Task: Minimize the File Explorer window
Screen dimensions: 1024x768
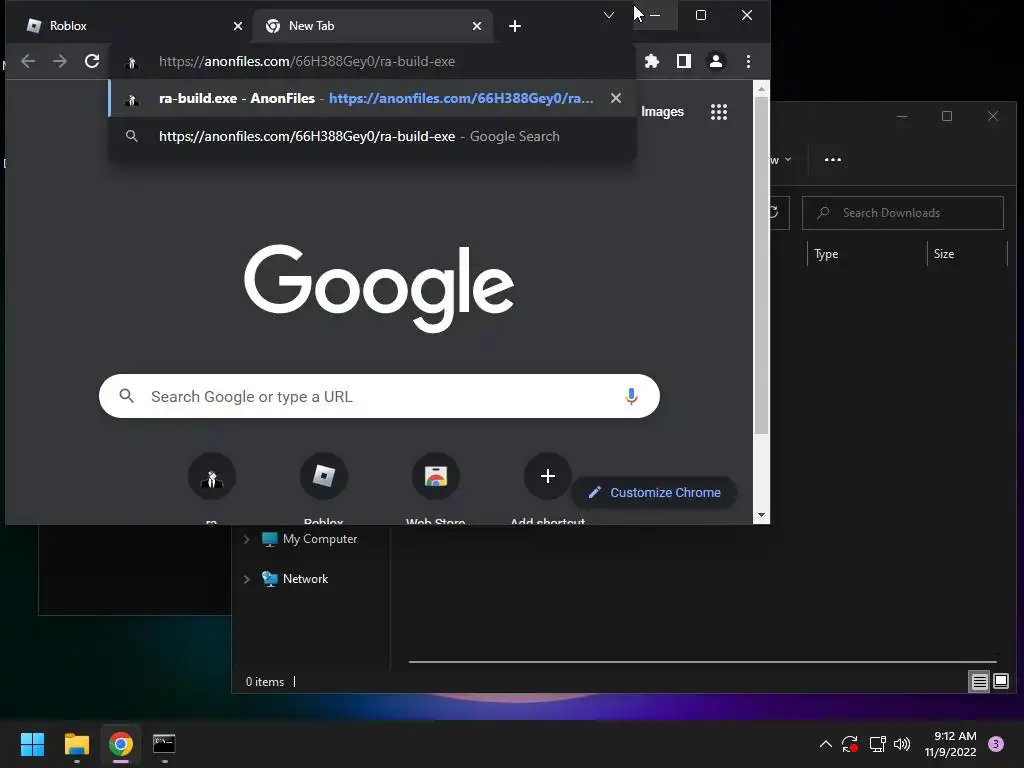Action: click(x=902, y=117)
